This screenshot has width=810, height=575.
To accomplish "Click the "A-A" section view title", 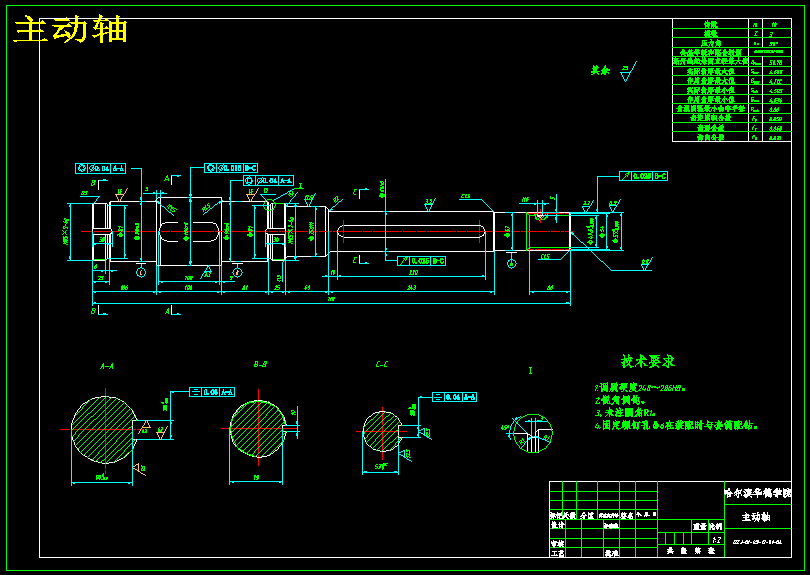I will pos(107,366).
